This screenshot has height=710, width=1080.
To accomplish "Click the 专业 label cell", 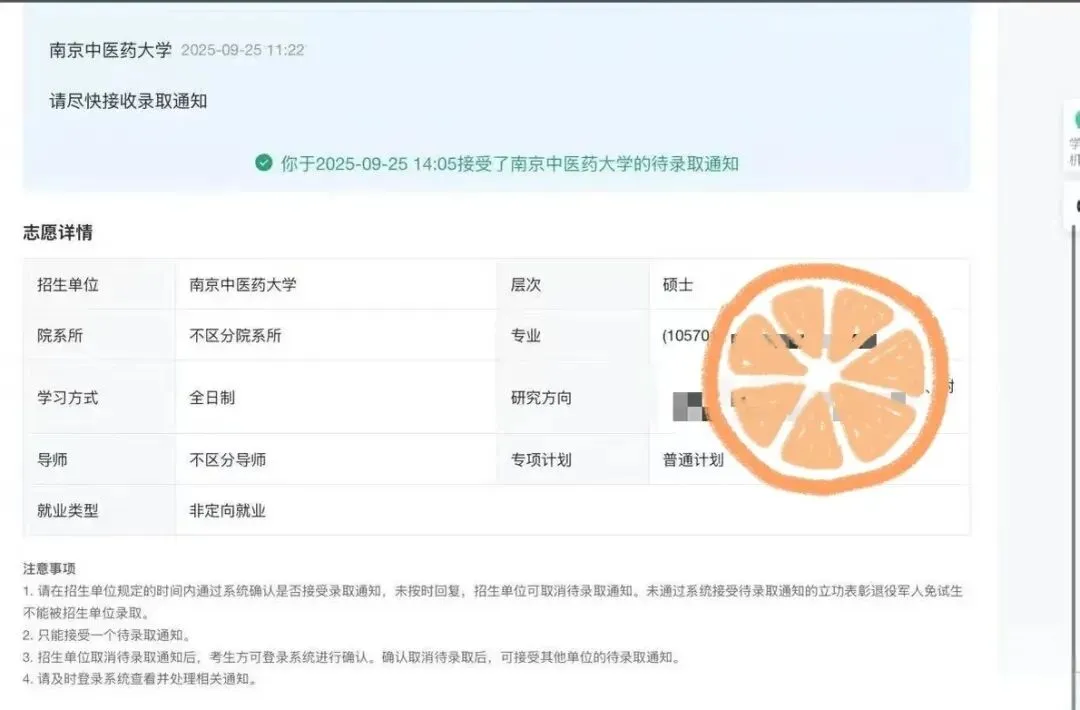I will 572,335.
